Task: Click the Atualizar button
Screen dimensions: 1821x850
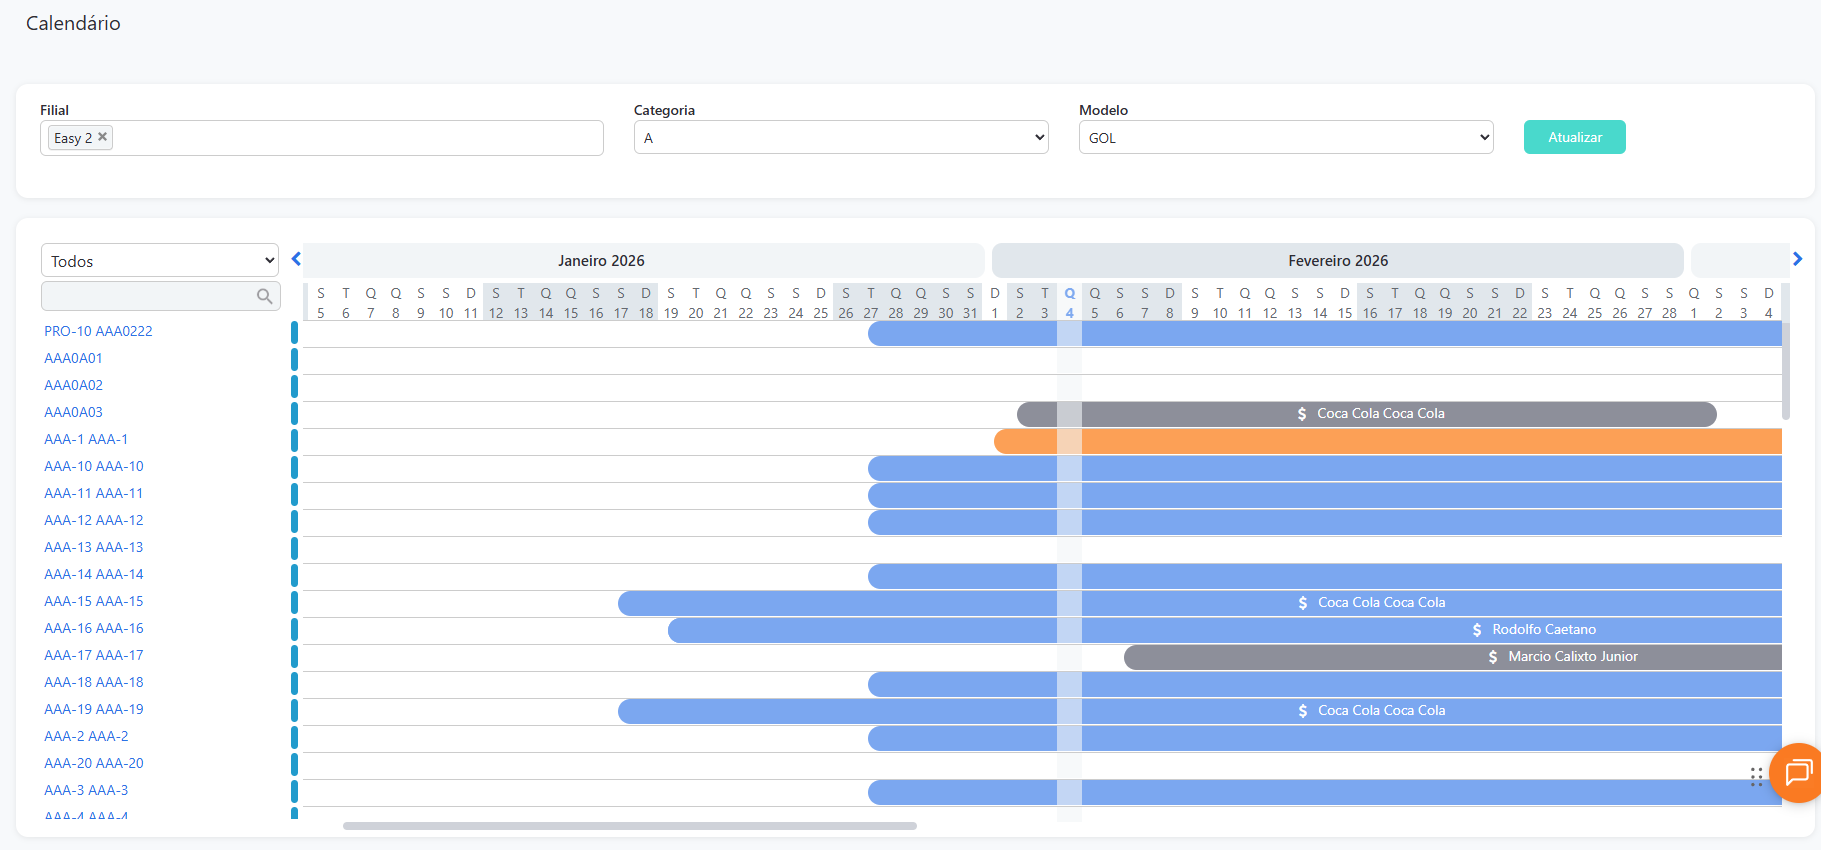Action: point(1574,137)
